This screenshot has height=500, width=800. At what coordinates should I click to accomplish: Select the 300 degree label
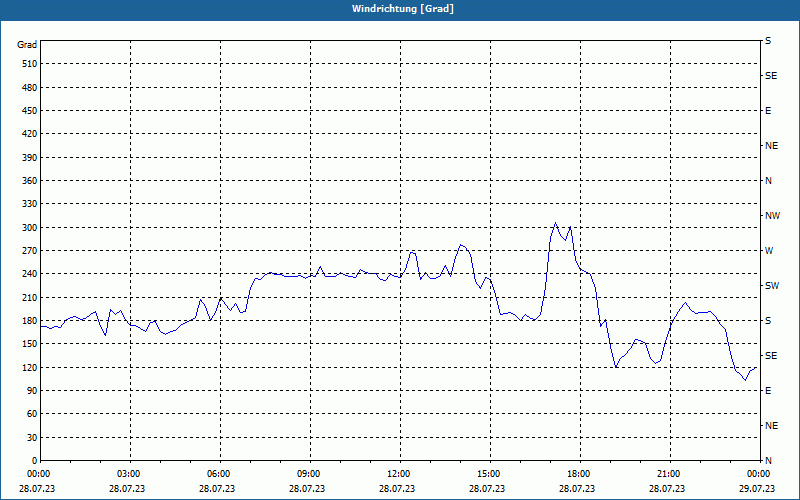[30, 228]
